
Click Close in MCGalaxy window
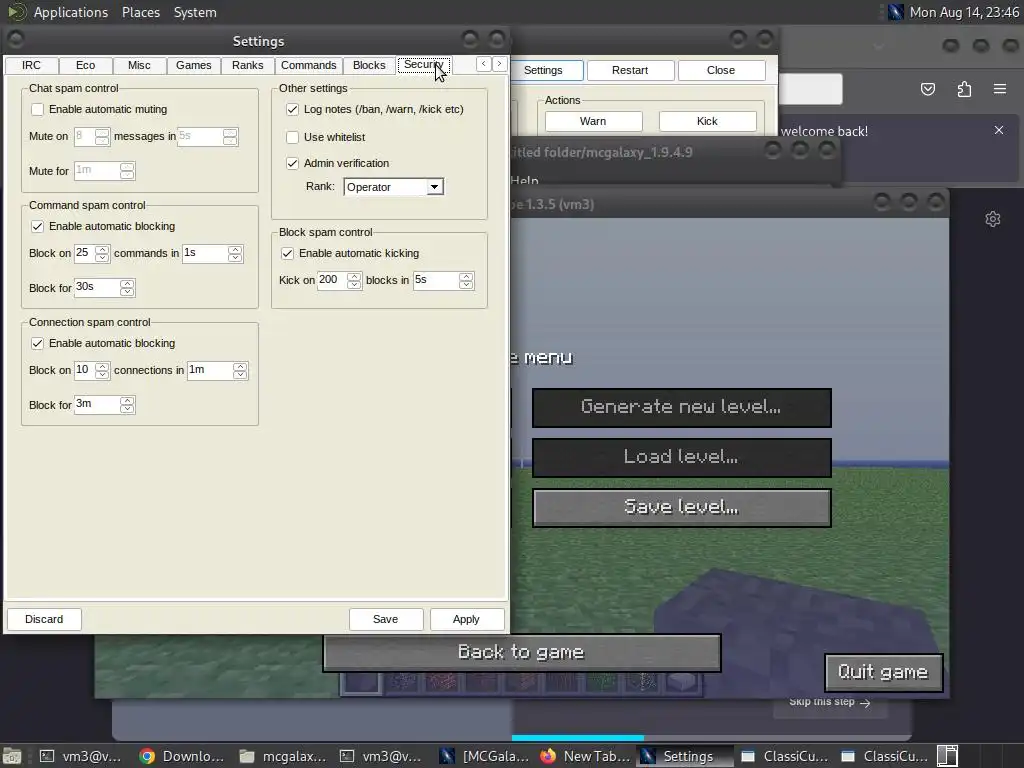(x=721, y=70)
